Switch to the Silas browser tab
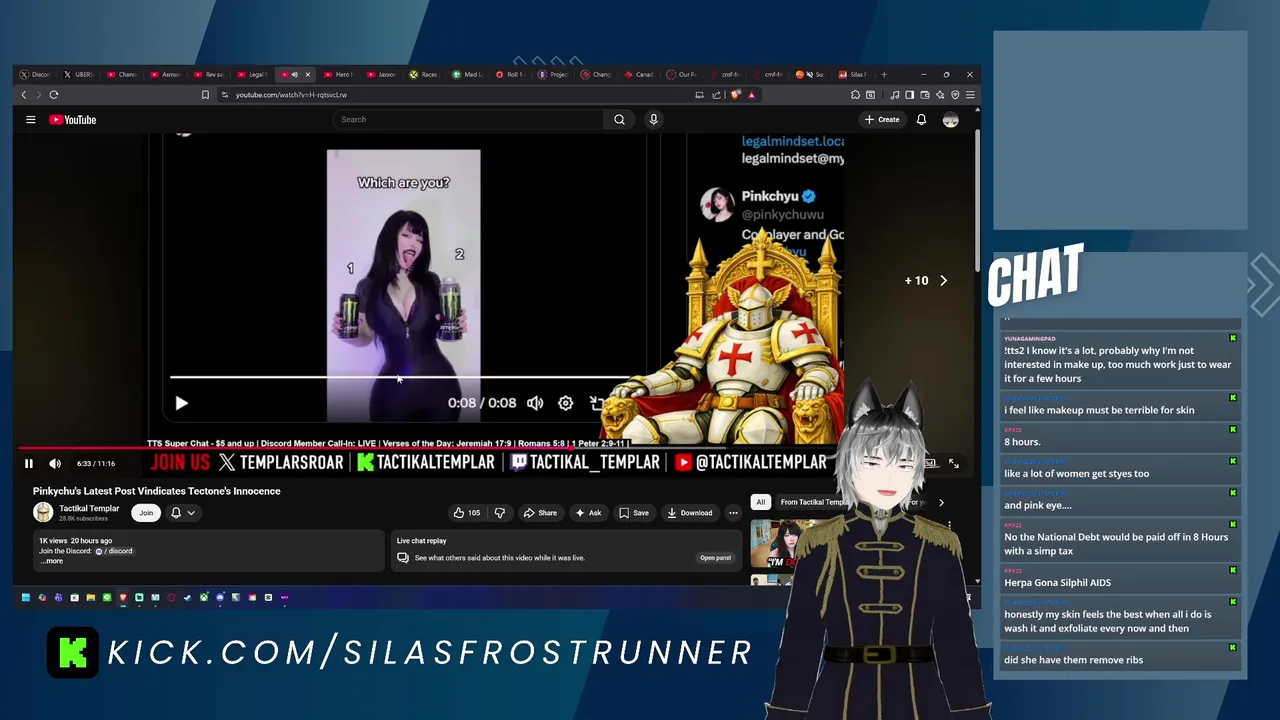The width and height of the screenshot is (1280, 720). click(854, 74)
